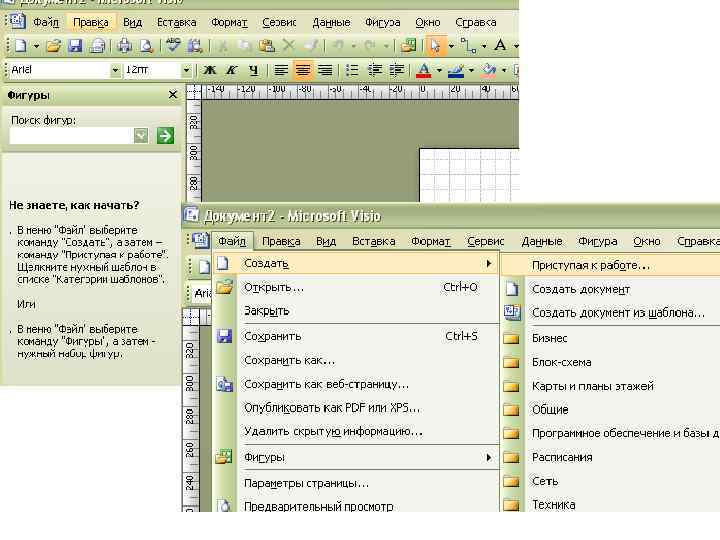Toggle Underline (Ч) formatting

[253, 70]
